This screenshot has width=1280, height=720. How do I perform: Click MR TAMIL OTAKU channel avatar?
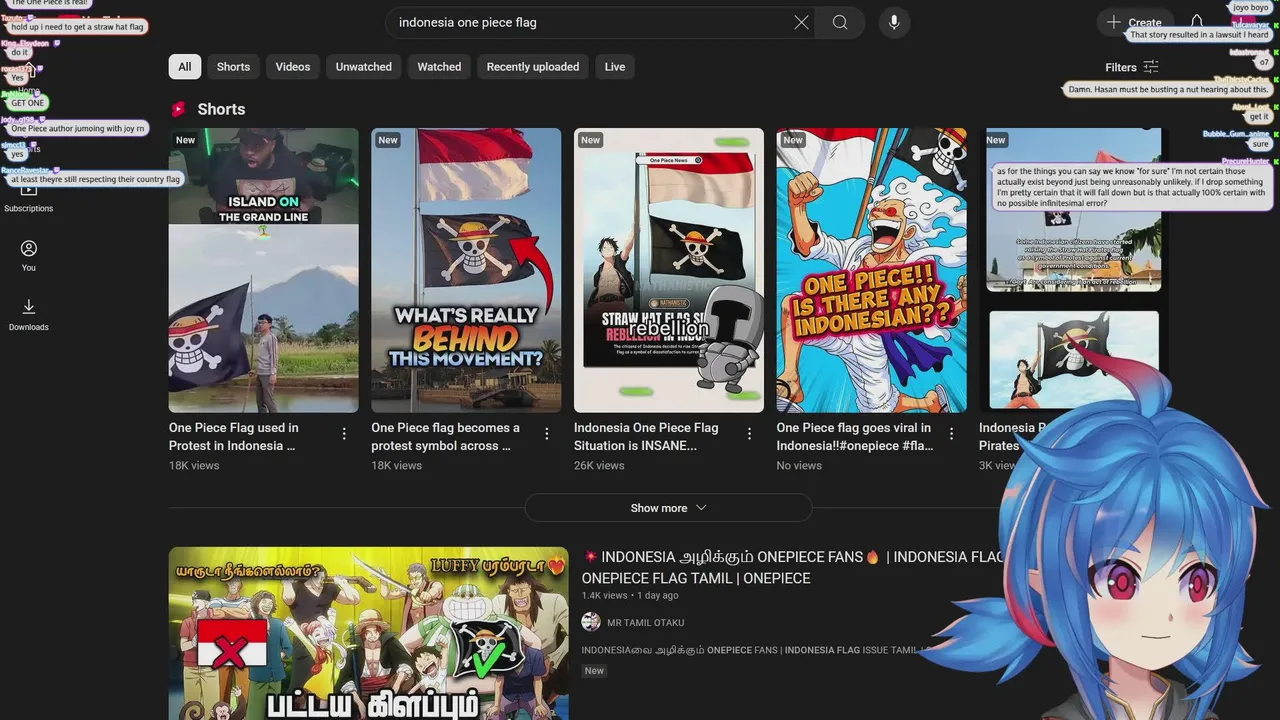pyautogui.click(x=591, y=622)
